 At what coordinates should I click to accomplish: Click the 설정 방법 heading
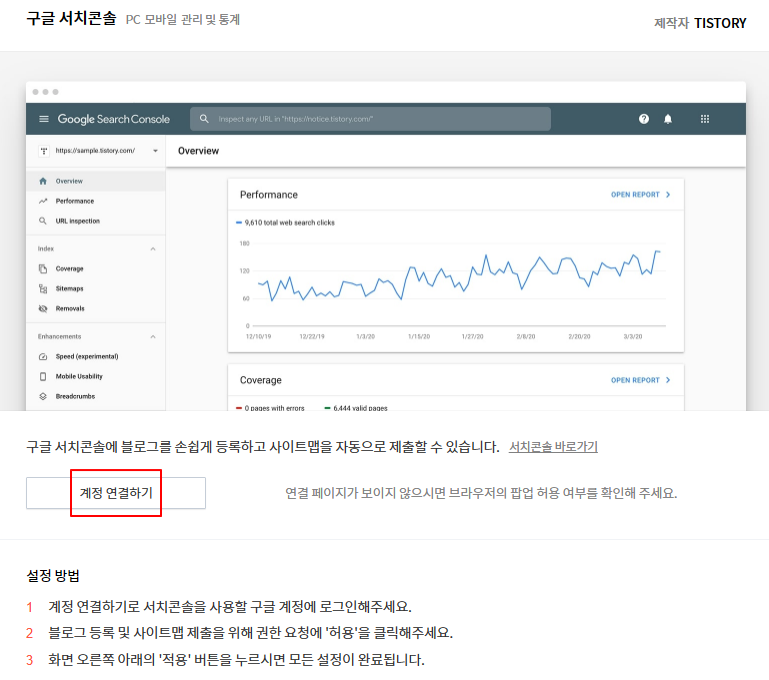(x=53, y=576)
